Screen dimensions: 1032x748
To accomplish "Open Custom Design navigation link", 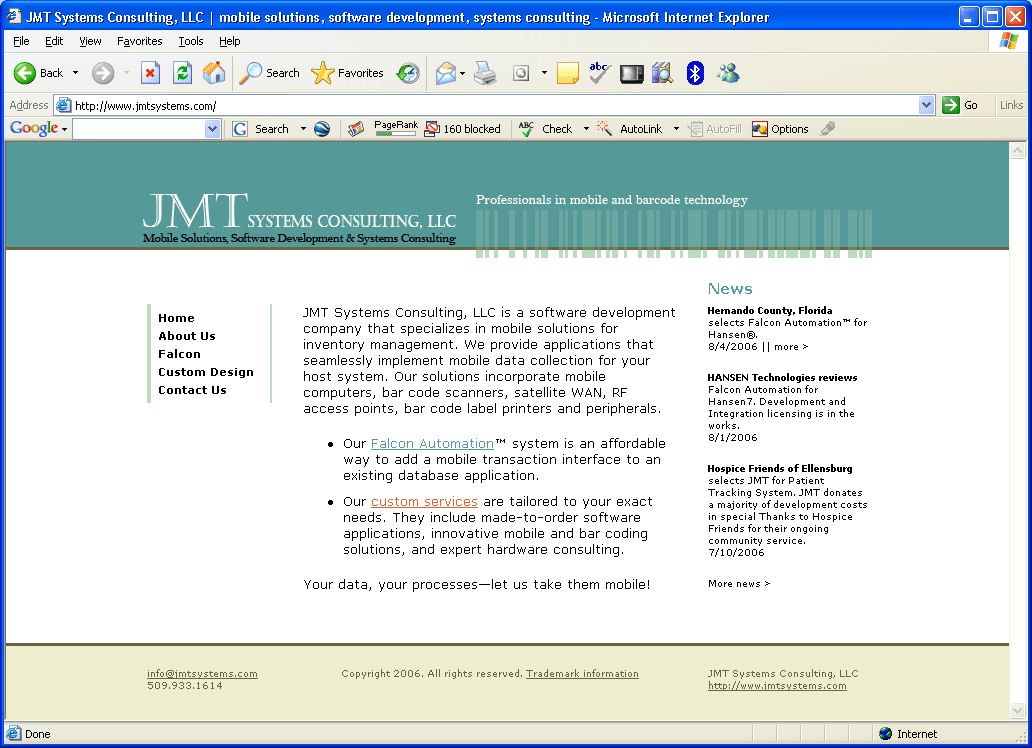I will point(205,372).
